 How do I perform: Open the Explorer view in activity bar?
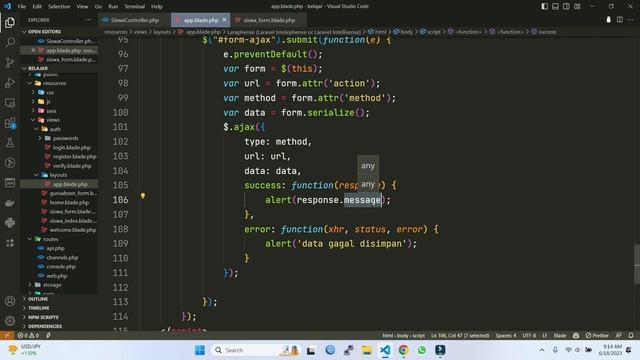point(10,22)
